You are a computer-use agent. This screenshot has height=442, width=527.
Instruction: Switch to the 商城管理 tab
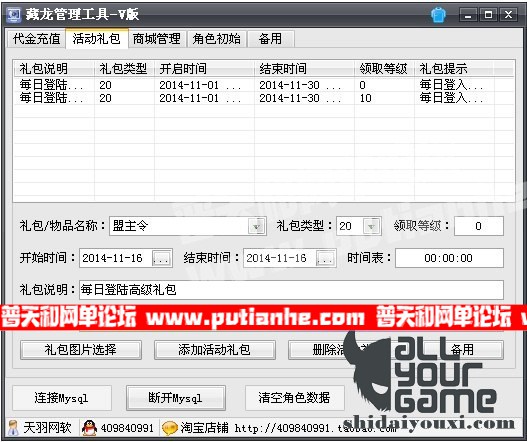157,39
